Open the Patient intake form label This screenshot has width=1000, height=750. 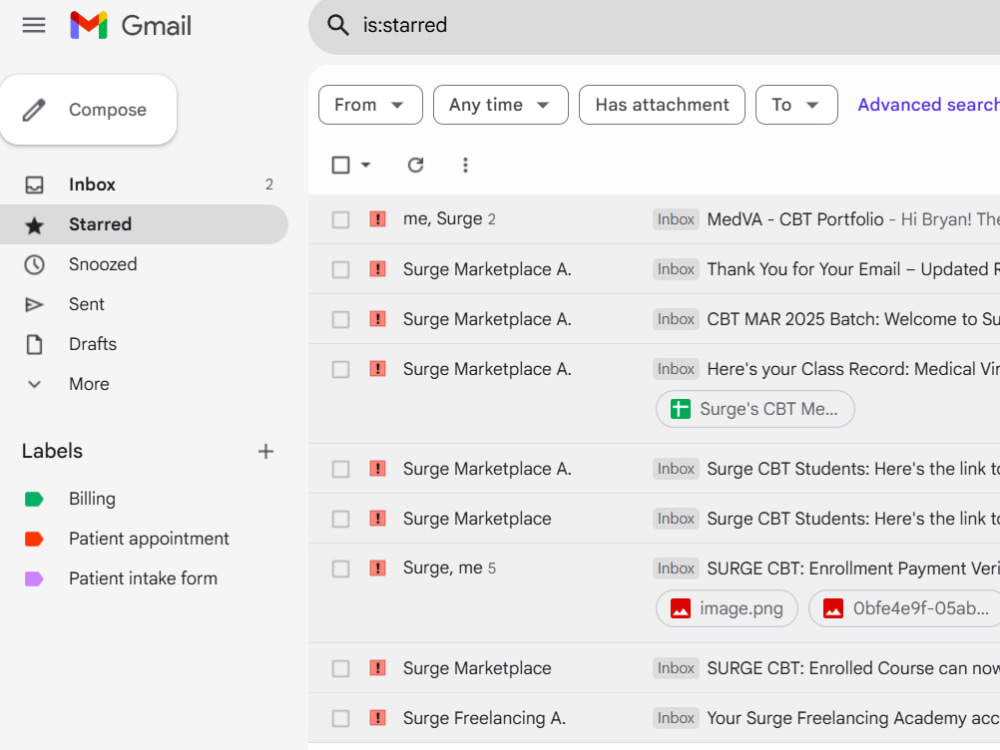tap(143, 579)
